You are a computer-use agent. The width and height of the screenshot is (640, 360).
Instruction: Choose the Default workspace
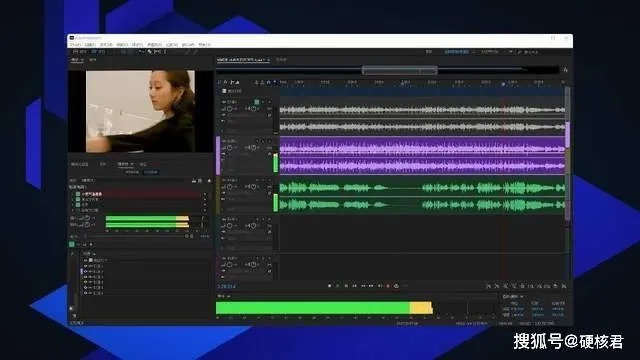pyautogui.click(x=429, y=52)
